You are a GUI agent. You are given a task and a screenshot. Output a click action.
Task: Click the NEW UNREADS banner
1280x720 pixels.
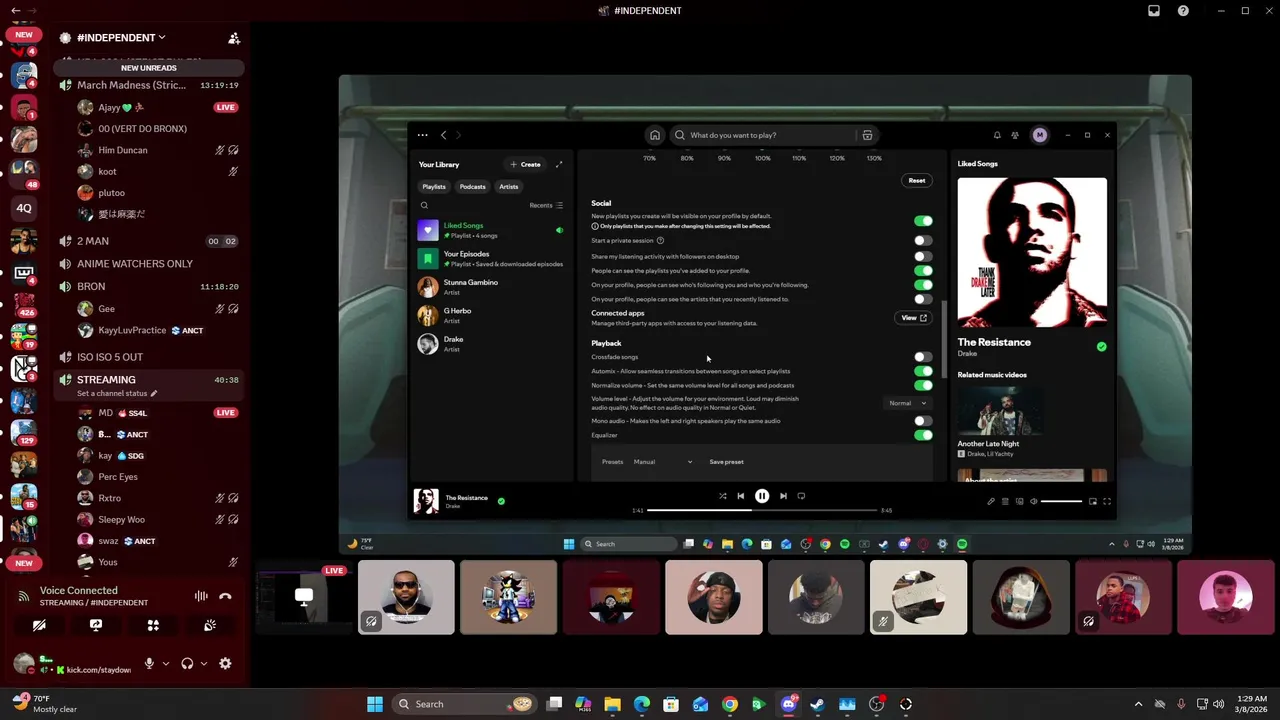point(148,68)
